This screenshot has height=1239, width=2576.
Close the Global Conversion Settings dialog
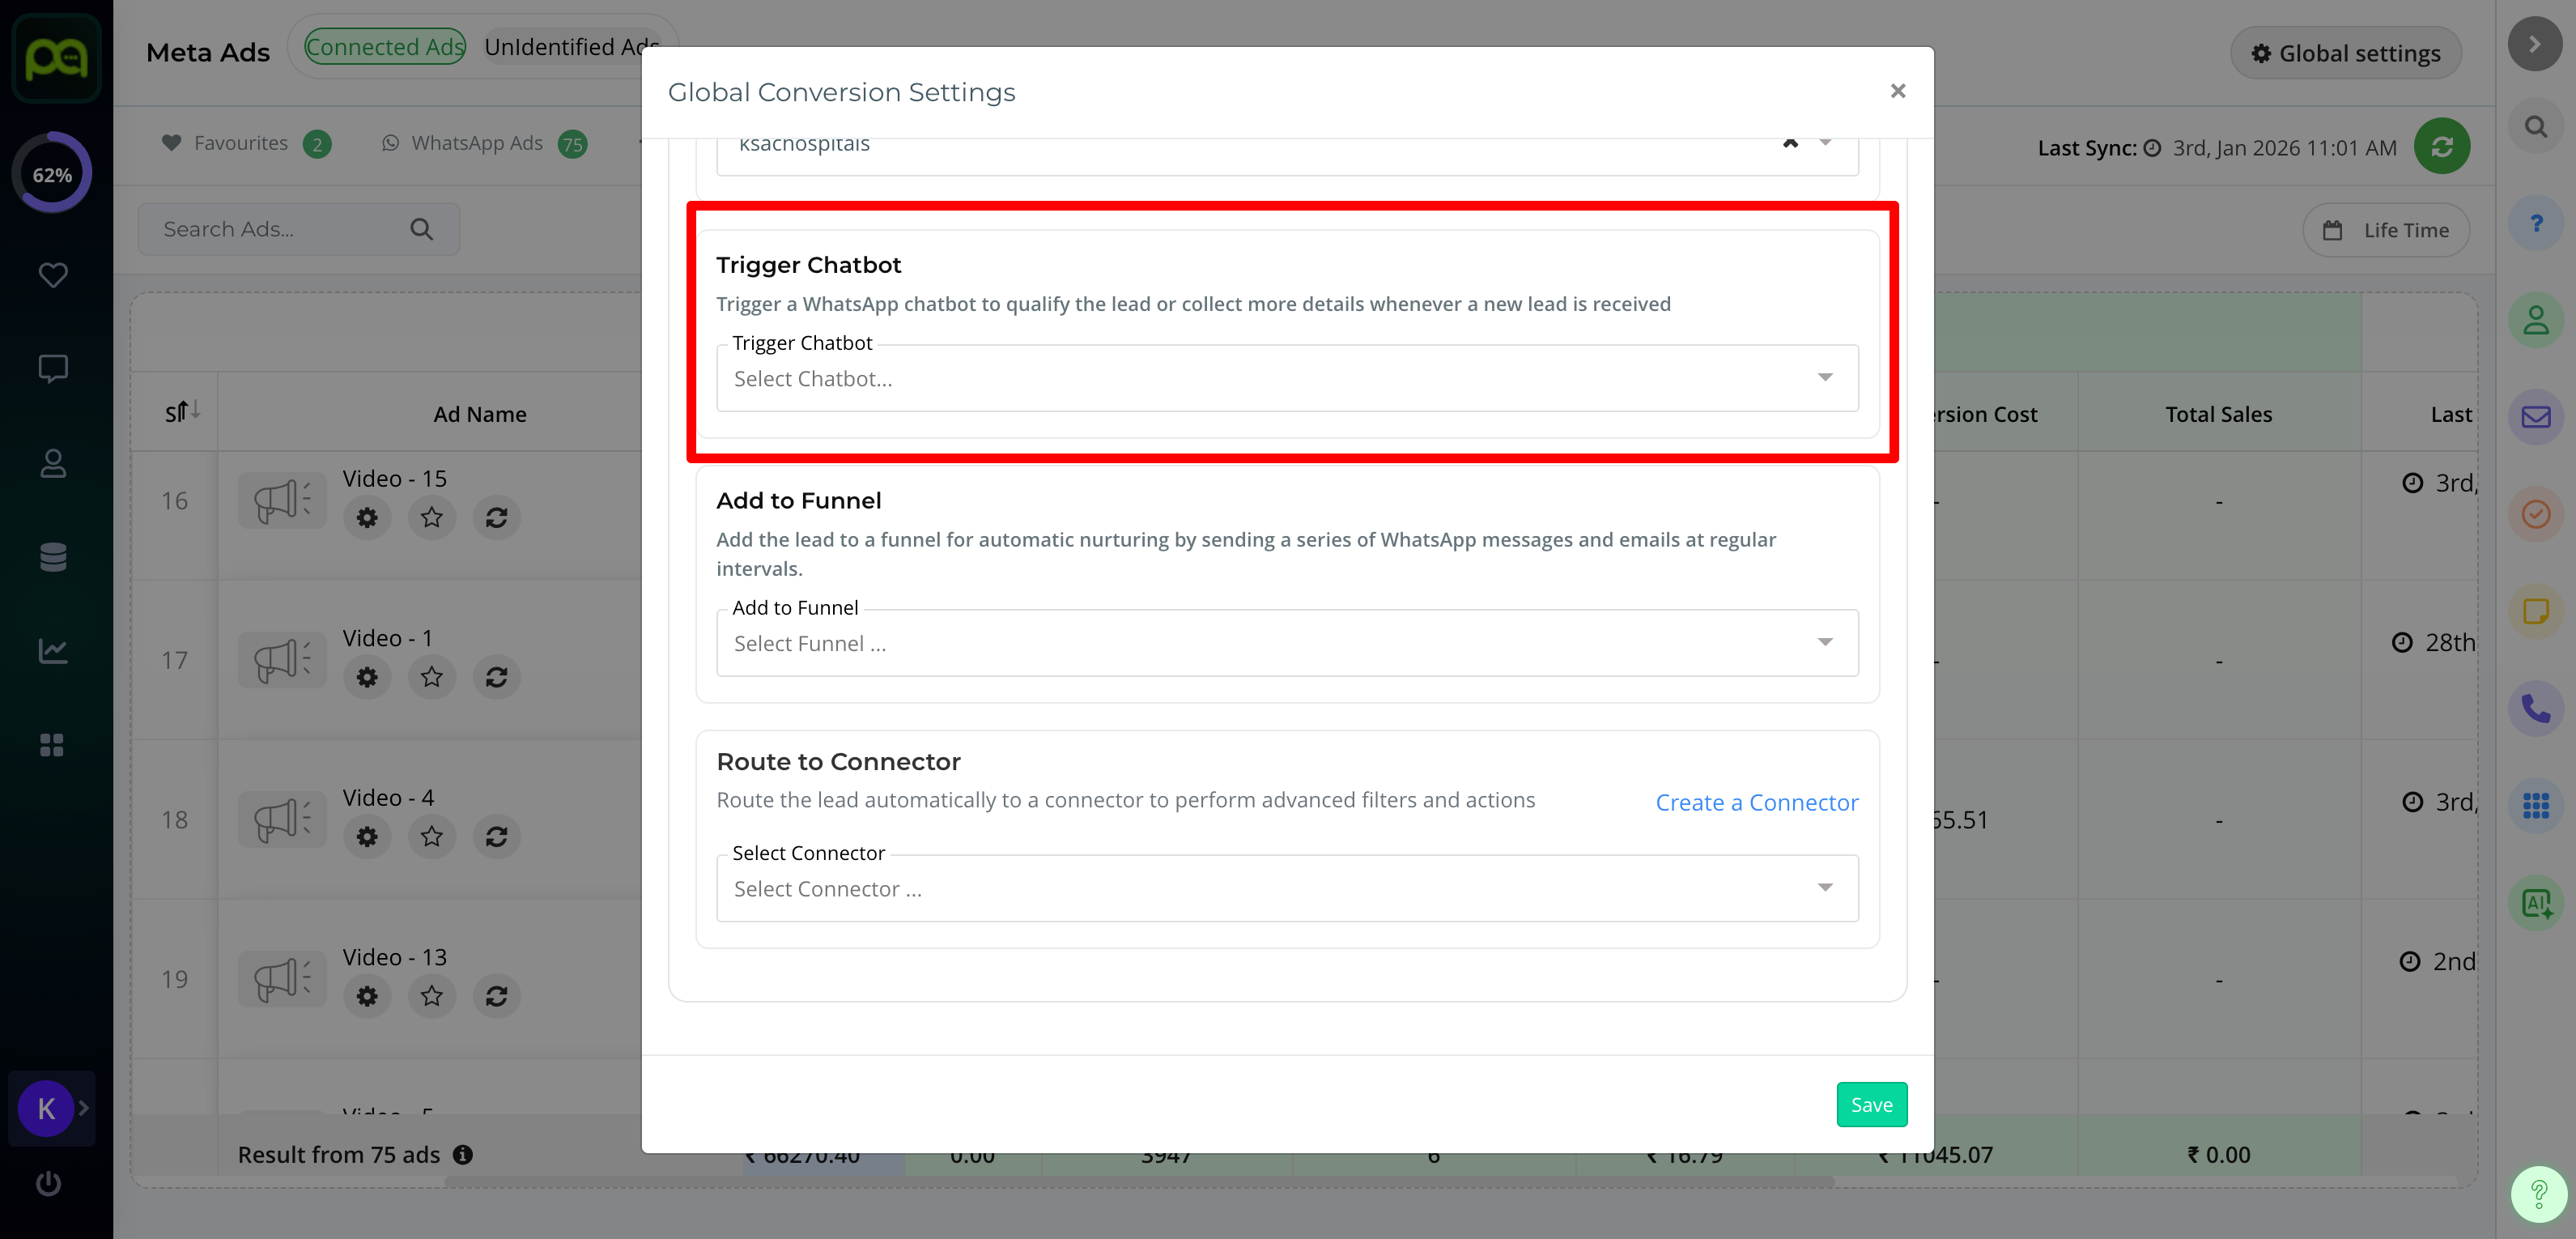pyautogui.click(x=1897, y=91)
